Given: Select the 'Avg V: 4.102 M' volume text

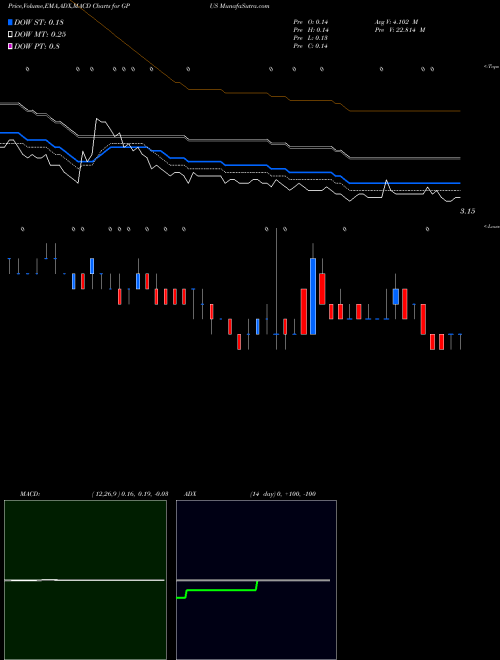Looking at the screenshot, I should coord(396,22).
